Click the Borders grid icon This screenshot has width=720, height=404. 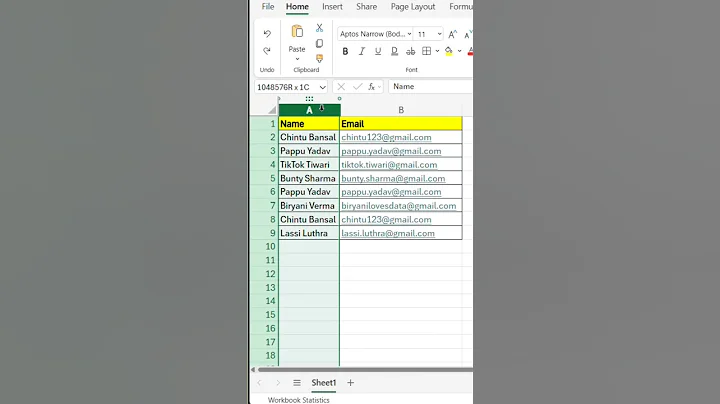point(427,51)
